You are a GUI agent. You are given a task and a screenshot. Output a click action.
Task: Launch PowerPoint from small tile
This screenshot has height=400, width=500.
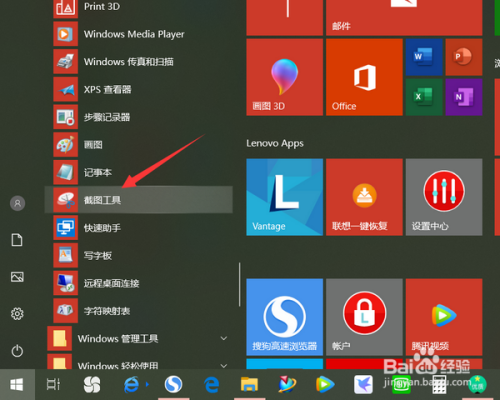coord(464,57)
